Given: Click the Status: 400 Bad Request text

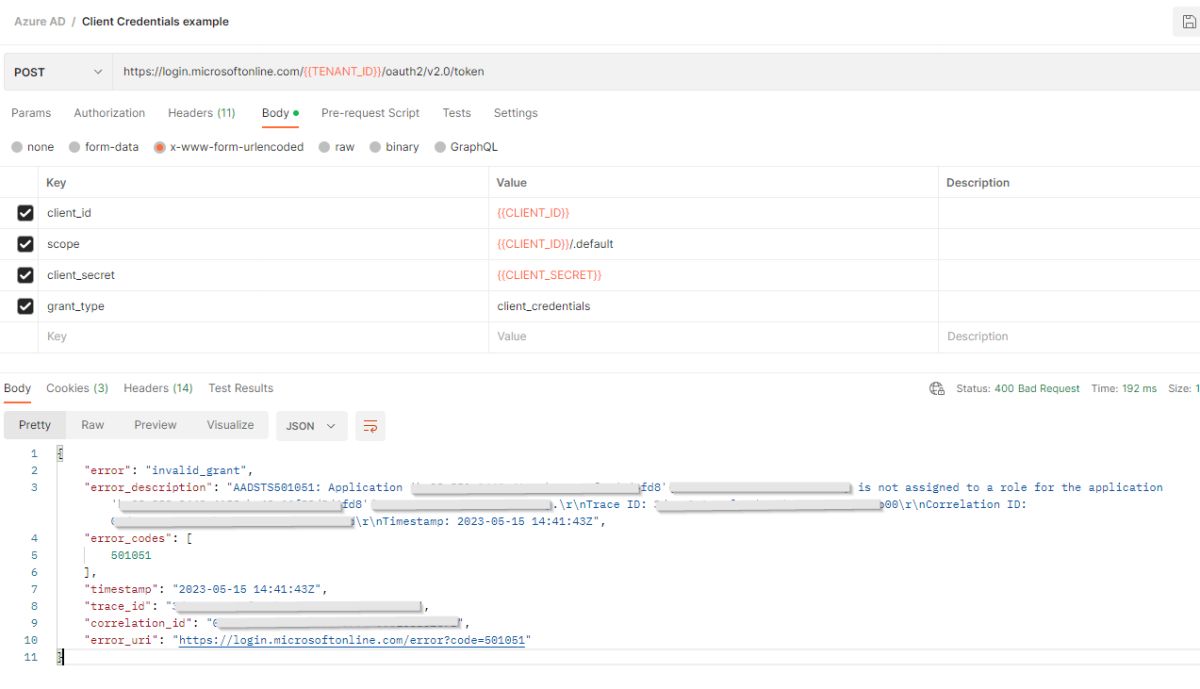Looking at the screenshot, I should tap(1018, 389).
